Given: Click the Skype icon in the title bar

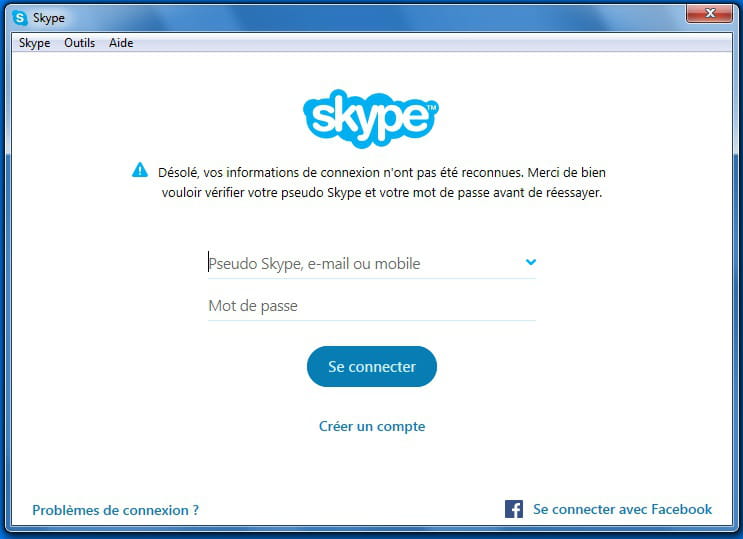Looking at the screenshot, I should coord(20,18).
